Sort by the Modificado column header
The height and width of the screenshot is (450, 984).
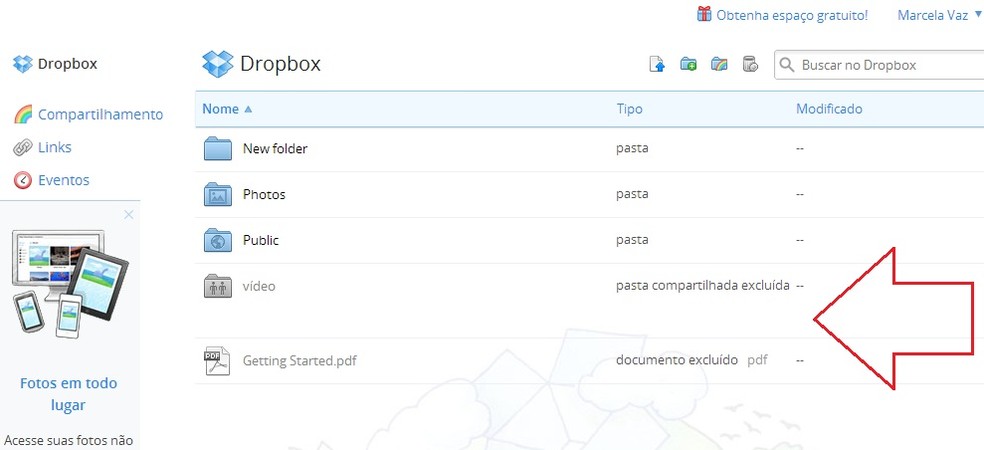point(829,109)
